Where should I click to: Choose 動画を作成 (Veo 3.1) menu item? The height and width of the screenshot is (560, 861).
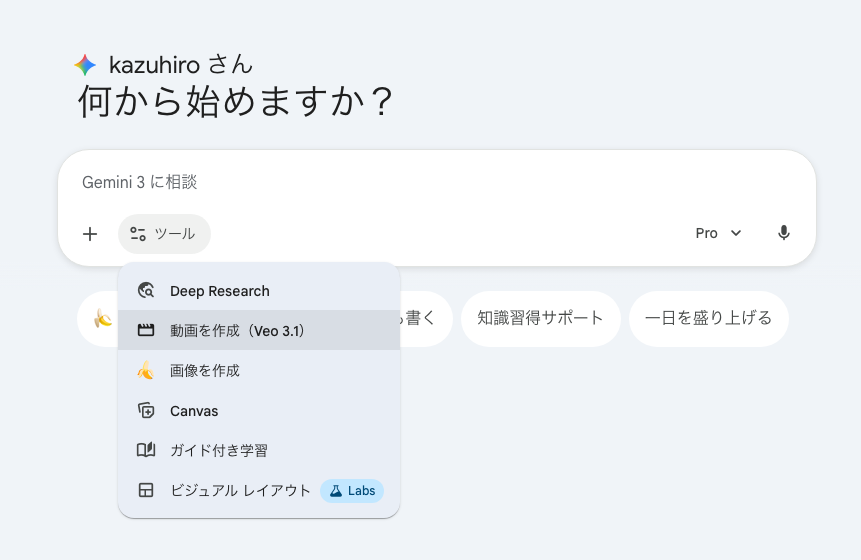[x=237, y=331]
